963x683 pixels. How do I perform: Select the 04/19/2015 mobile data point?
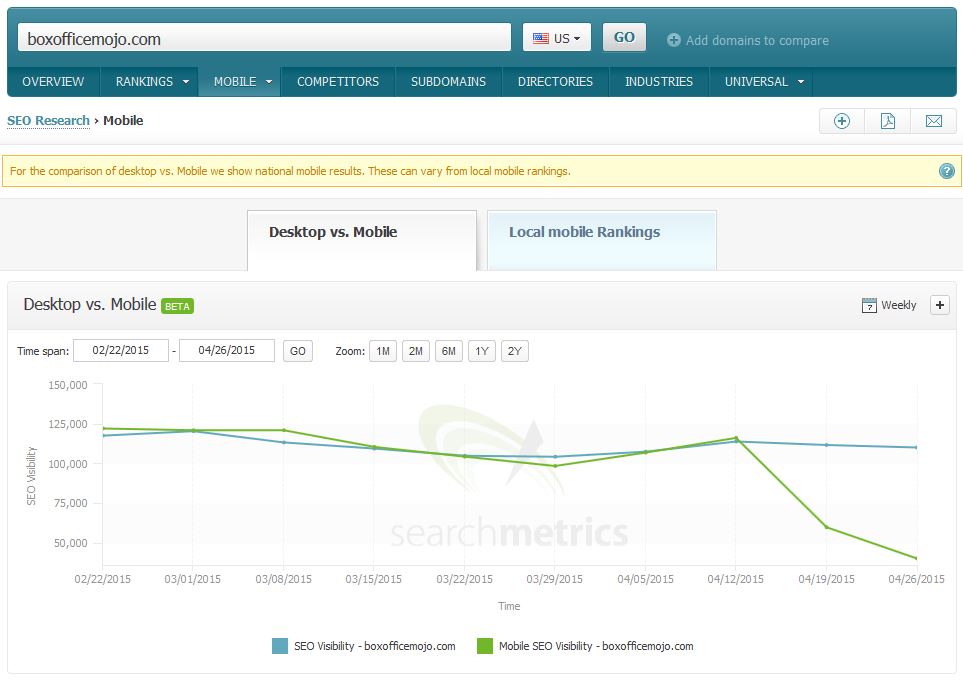[826, 527]
